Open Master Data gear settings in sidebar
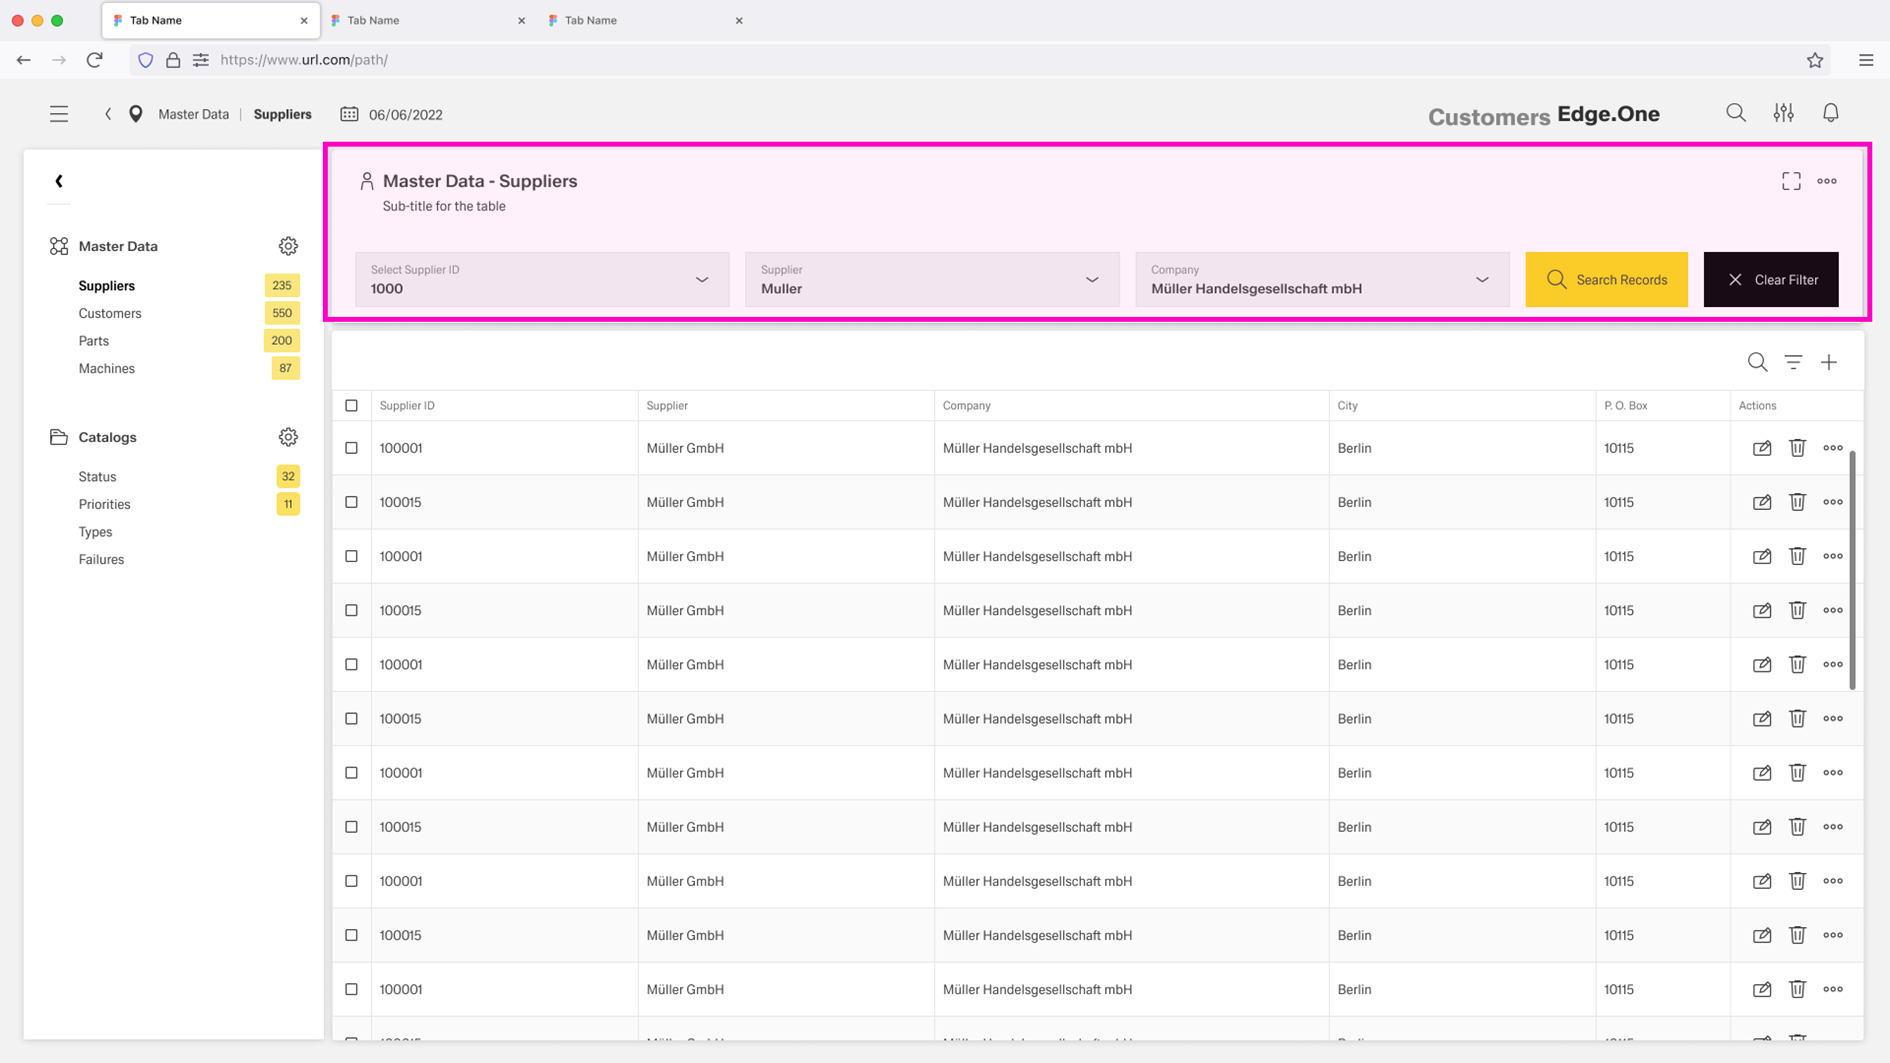 point(288,246)
